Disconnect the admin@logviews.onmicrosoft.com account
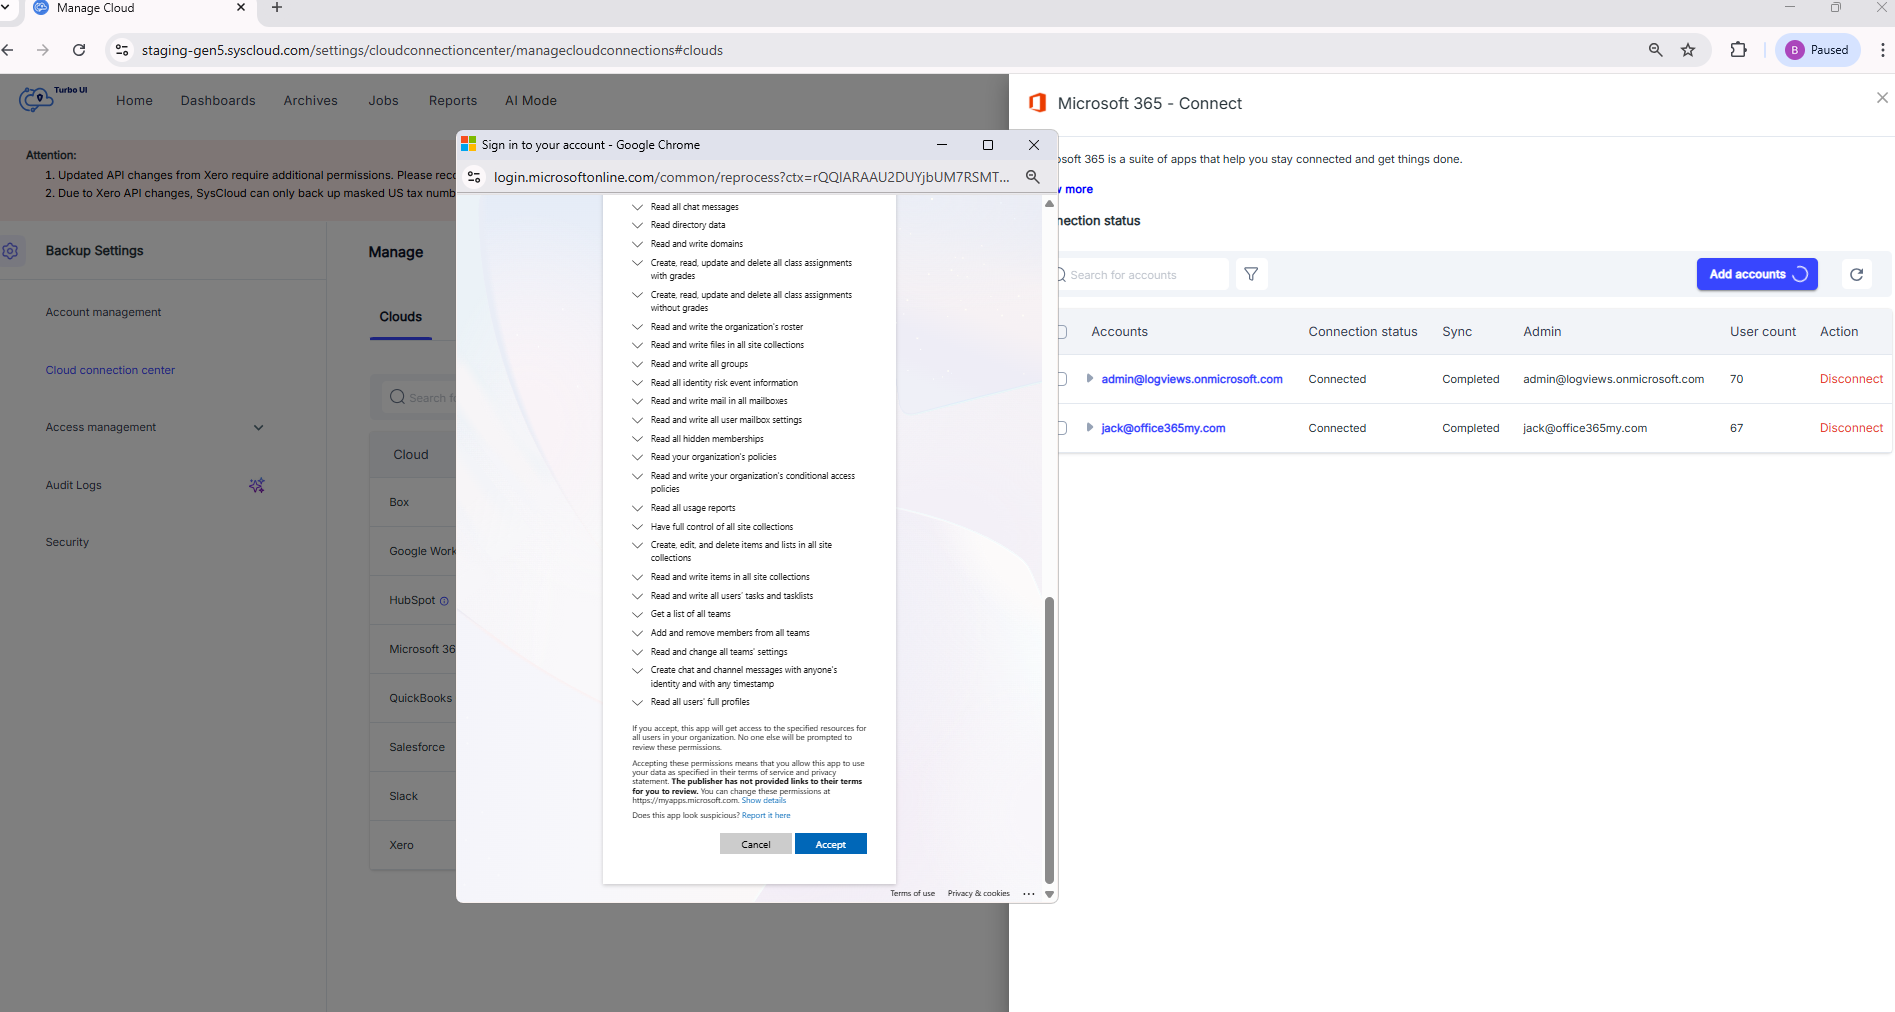 pyautogui.click(x=1851, y=379)
